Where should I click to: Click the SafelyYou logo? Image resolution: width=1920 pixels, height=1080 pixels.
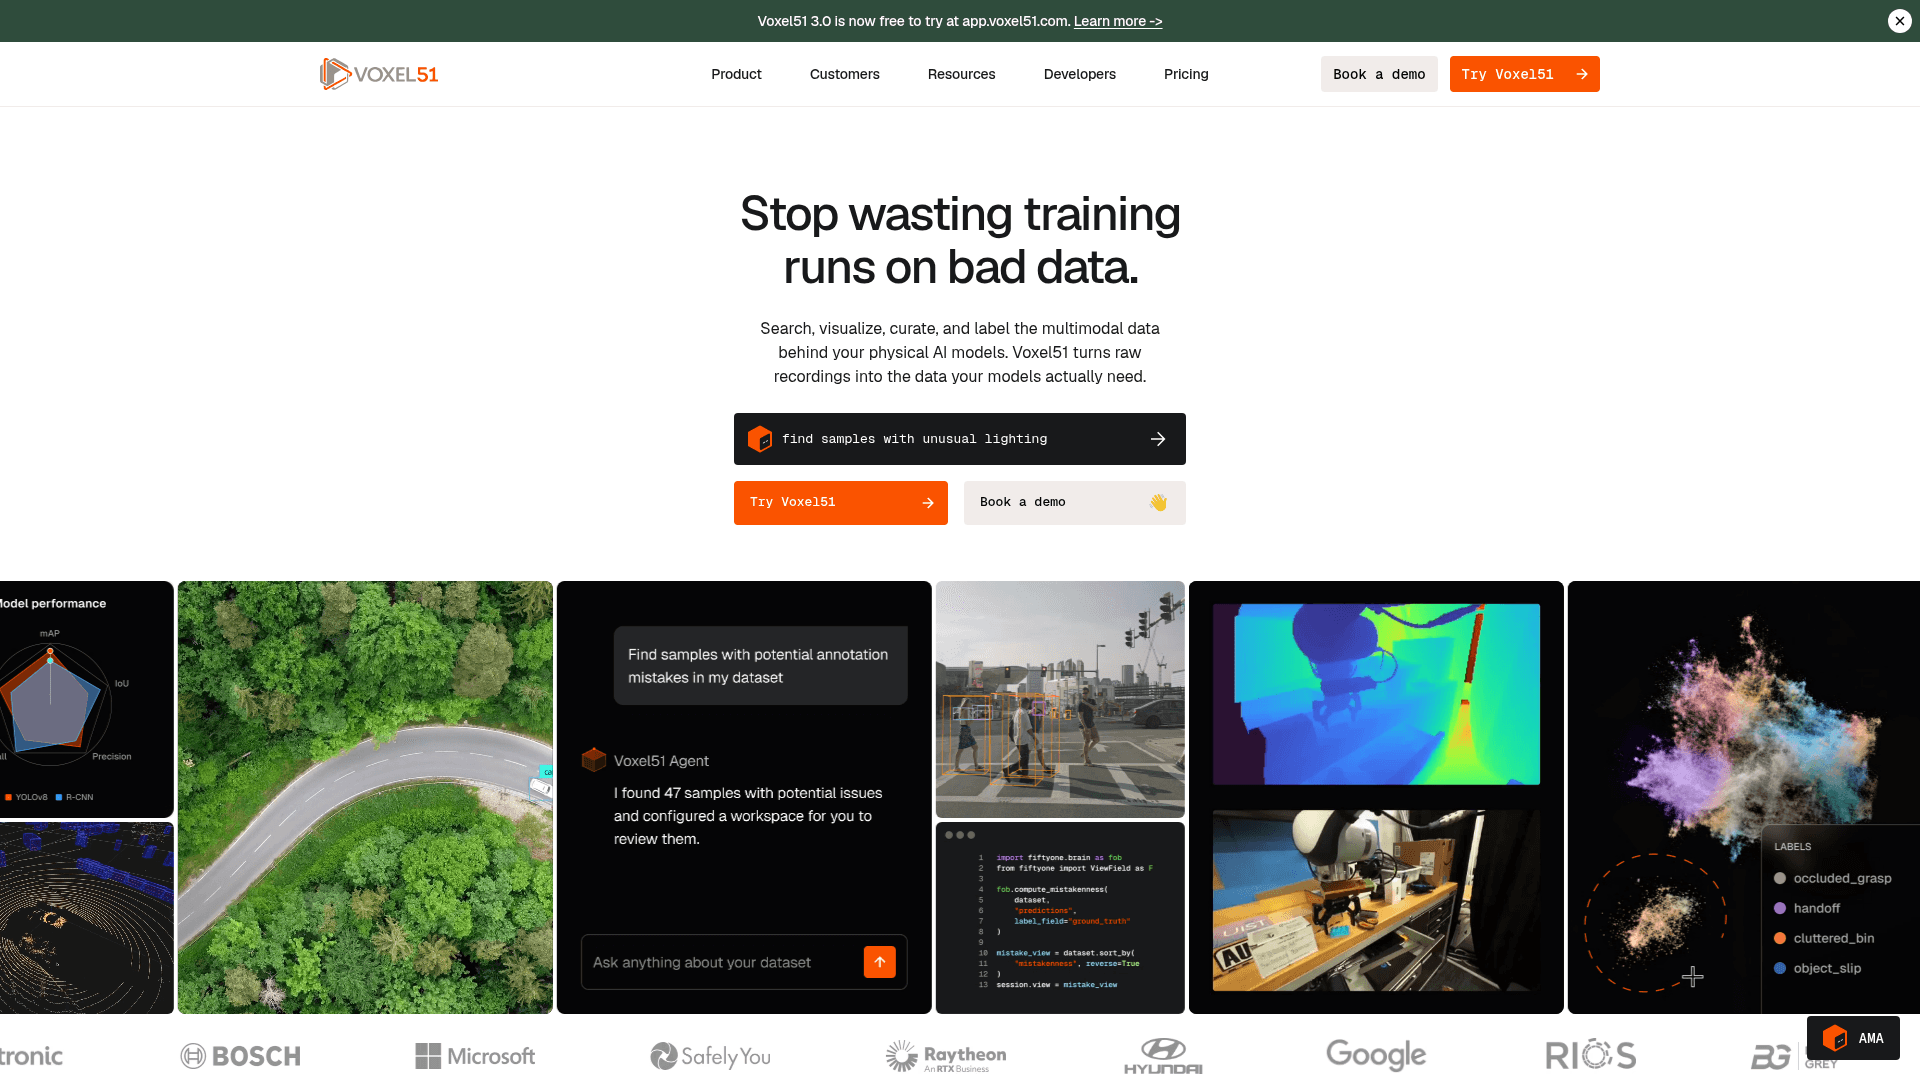(x=710, y=1056)
